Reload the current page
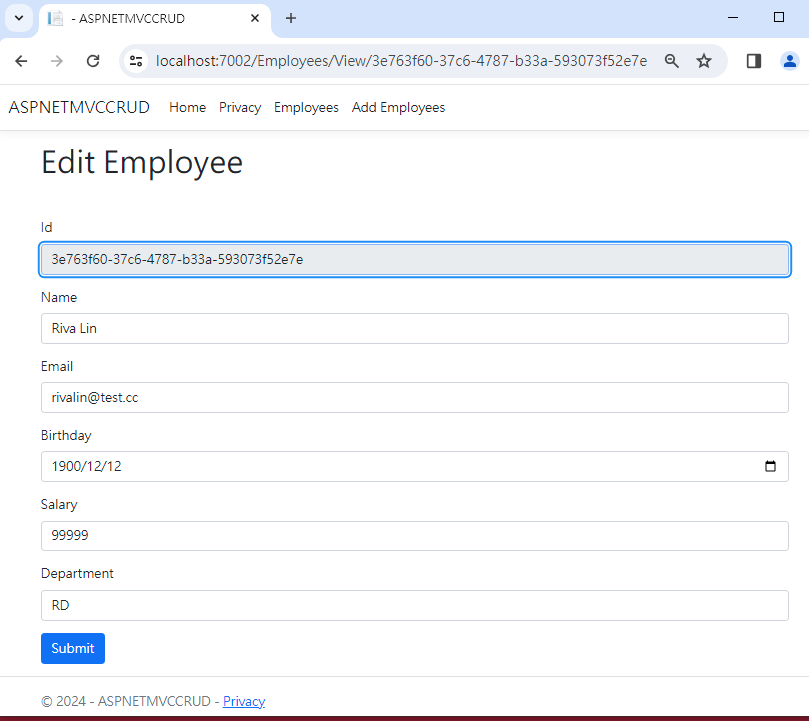Viewport: 809px width, 721px height. (93, 61)
